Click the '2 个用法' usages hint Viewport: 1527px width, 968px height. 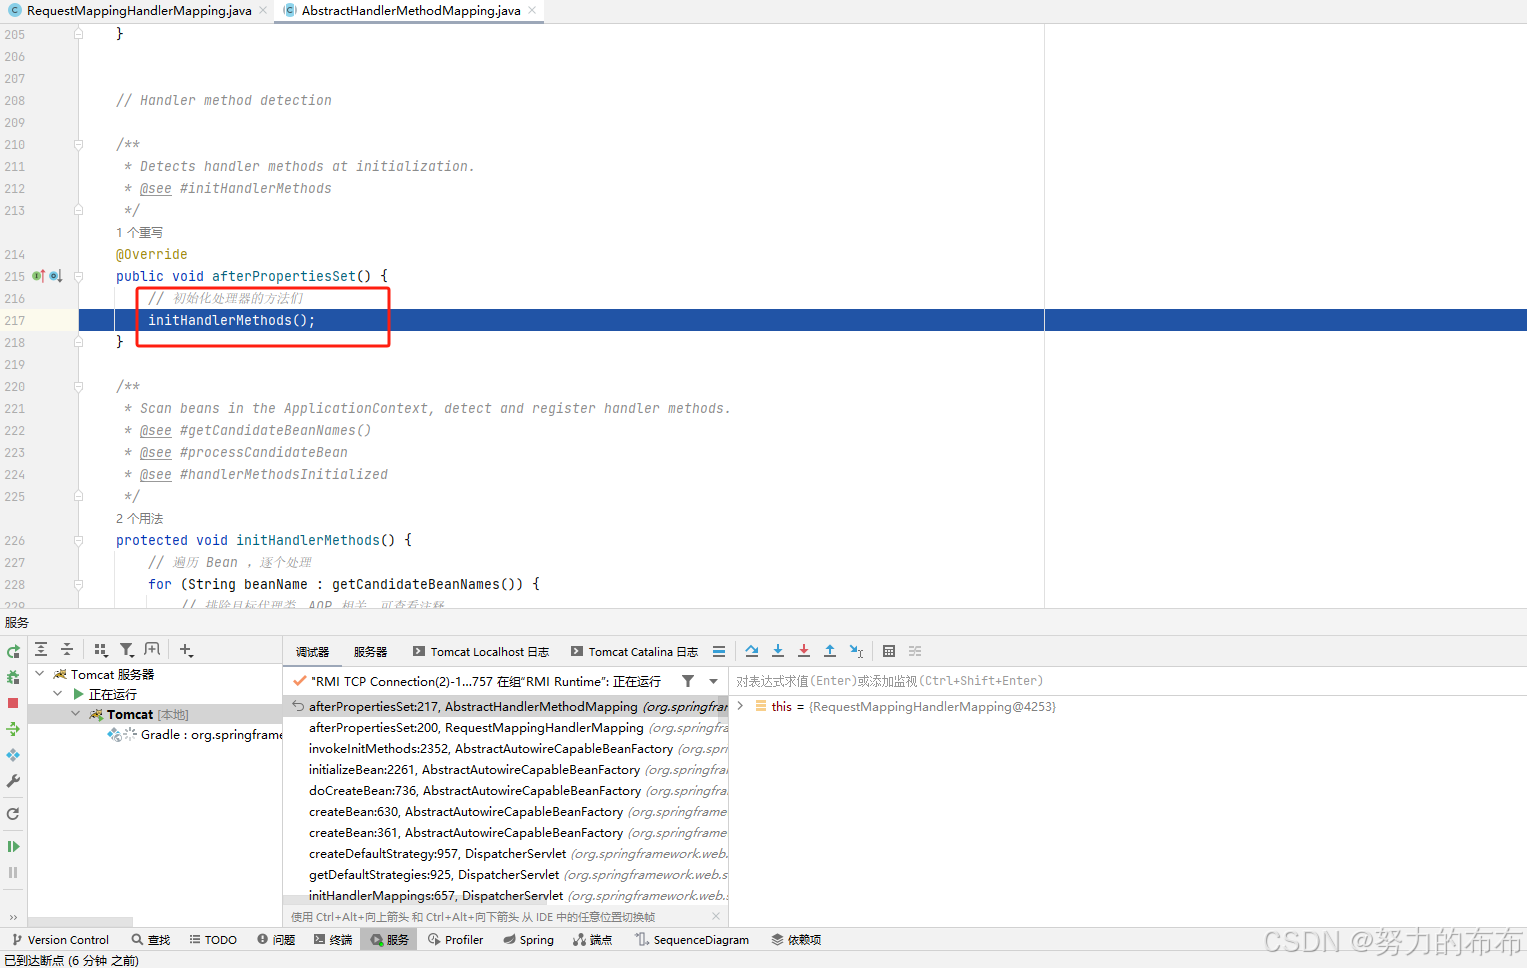[x=139, y=519]
